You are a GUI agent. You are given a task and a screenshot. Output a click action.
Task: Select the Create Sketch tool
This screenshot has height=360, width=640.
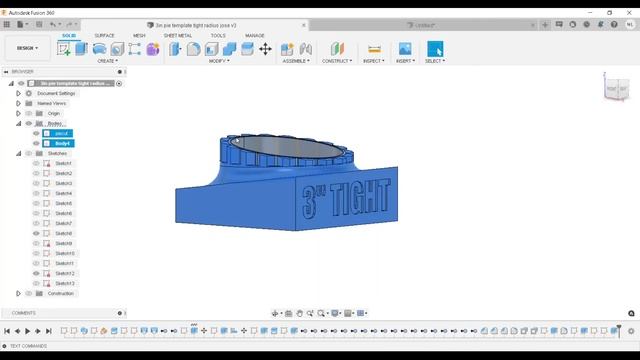(x=64, y=49)
